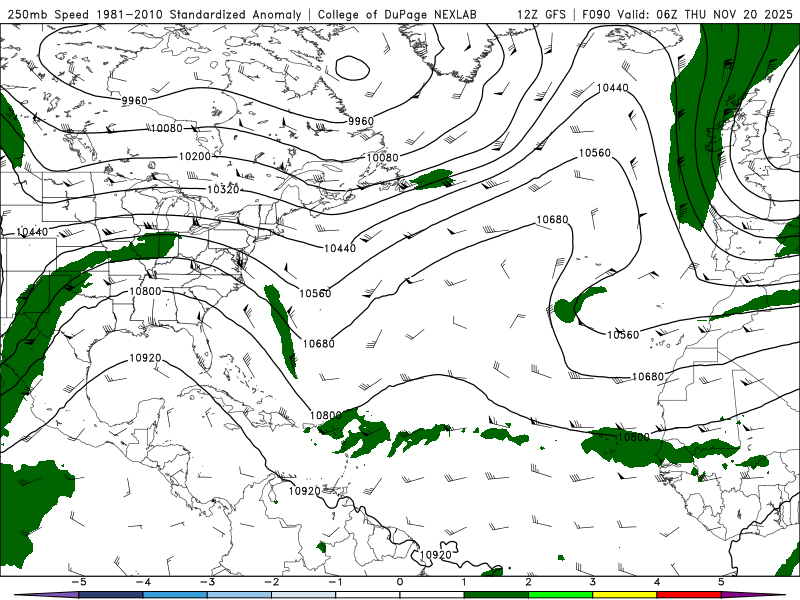This screenshot has width=800, height=600.
Task: Click the closed circular contour over Baffin Bay
Action: pos(352,68)
